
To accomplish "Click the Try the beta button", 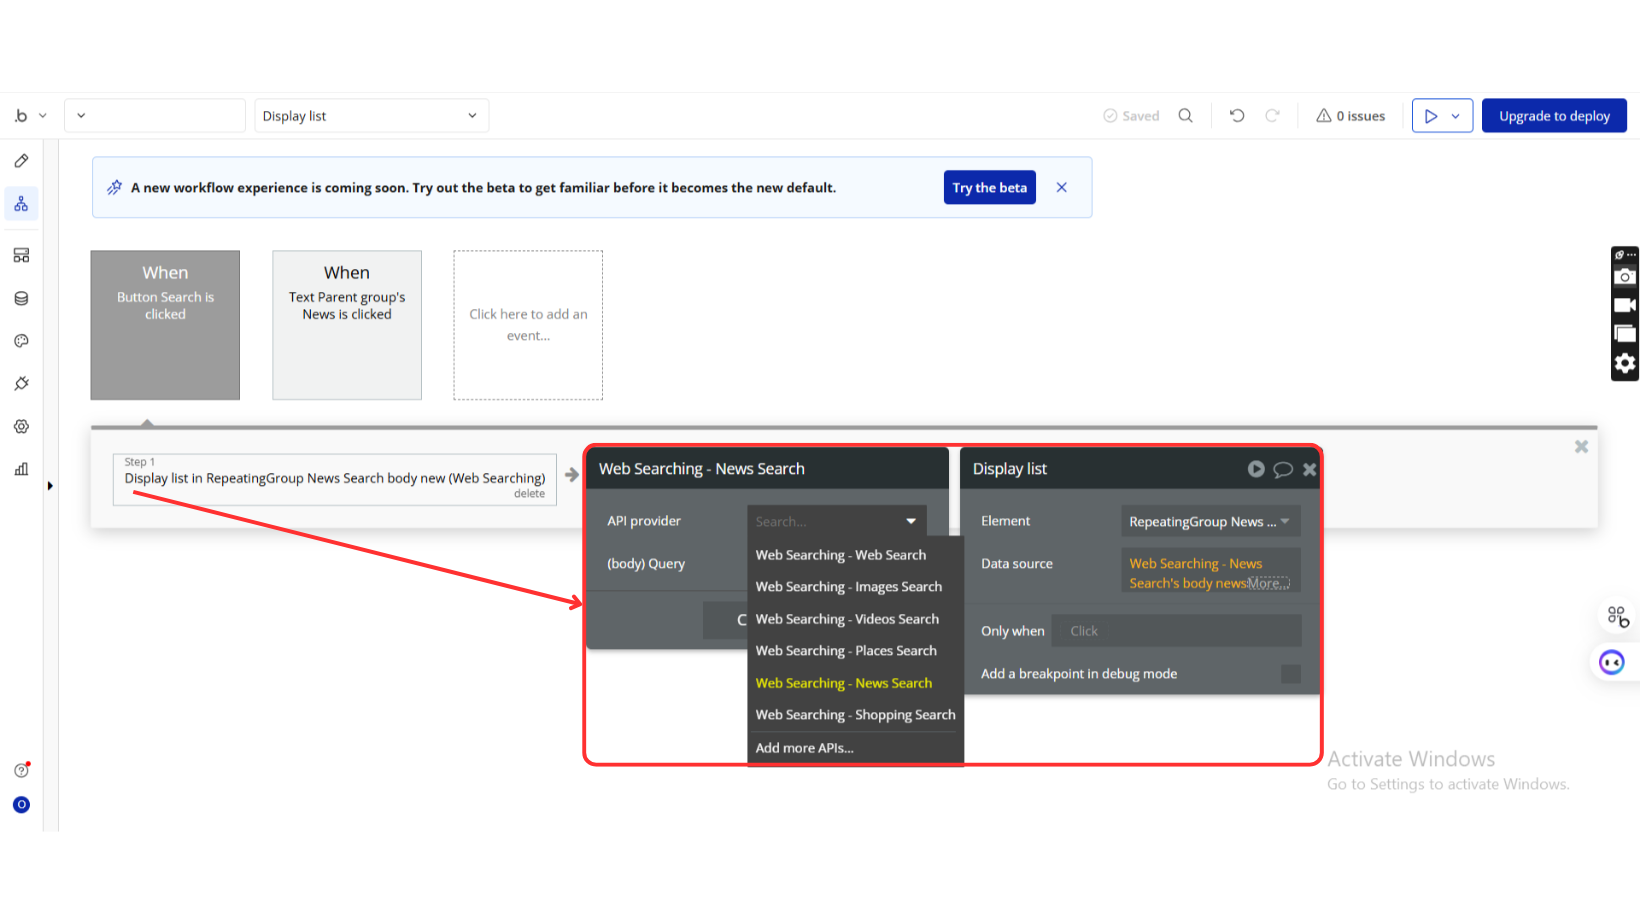I will point(989,188).
